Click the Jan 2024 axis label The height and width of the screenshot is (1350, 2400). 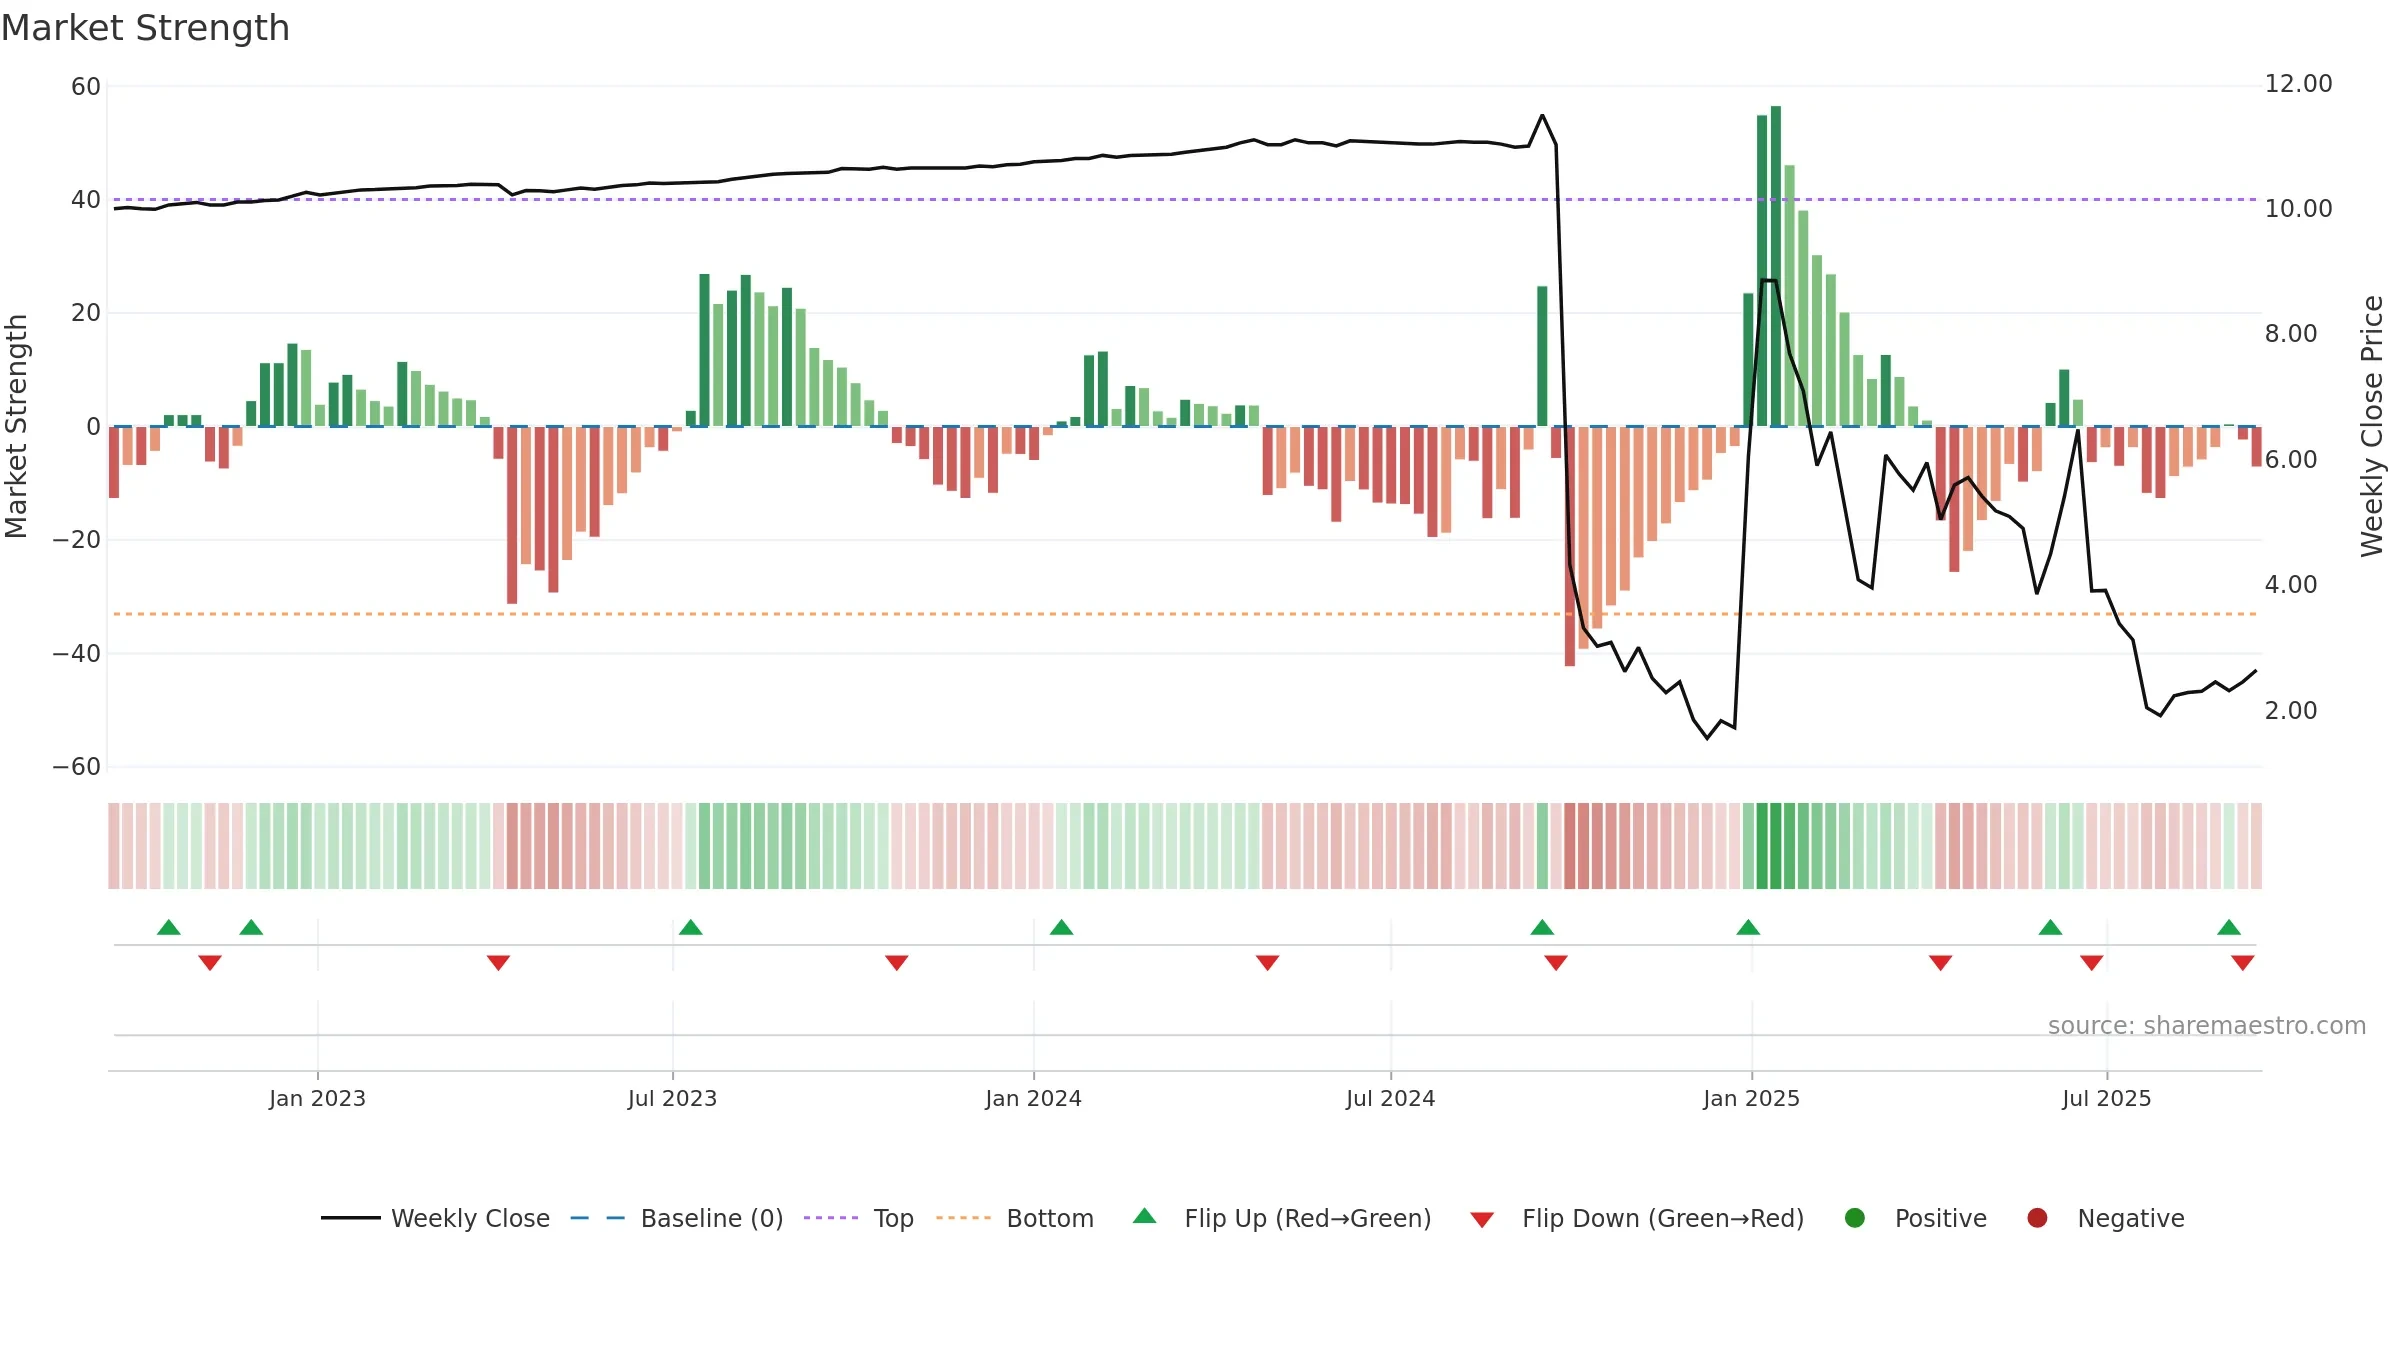(1033, 1098)
